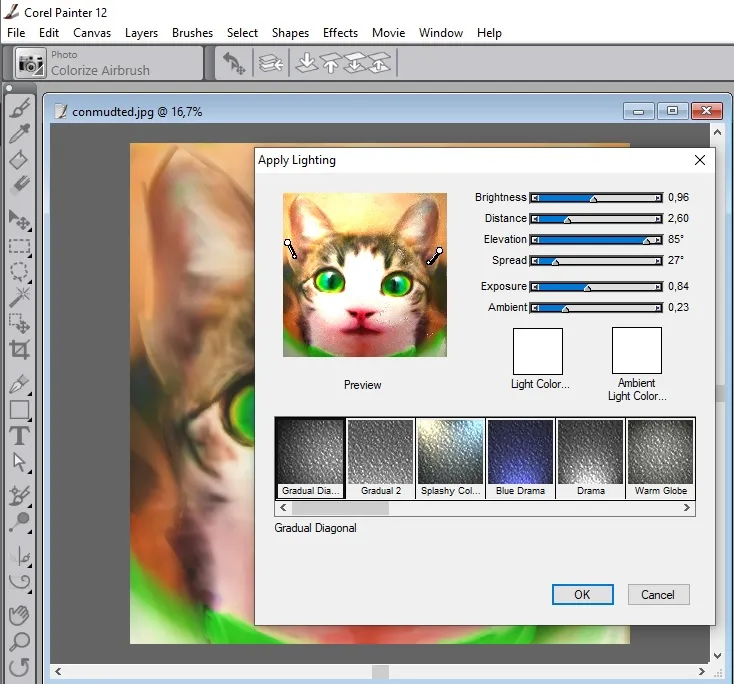The width and height of the screenshot is (734, 684).
Task: Click Cancel in Apply Lighting dialog
Action: click(658, 595)
